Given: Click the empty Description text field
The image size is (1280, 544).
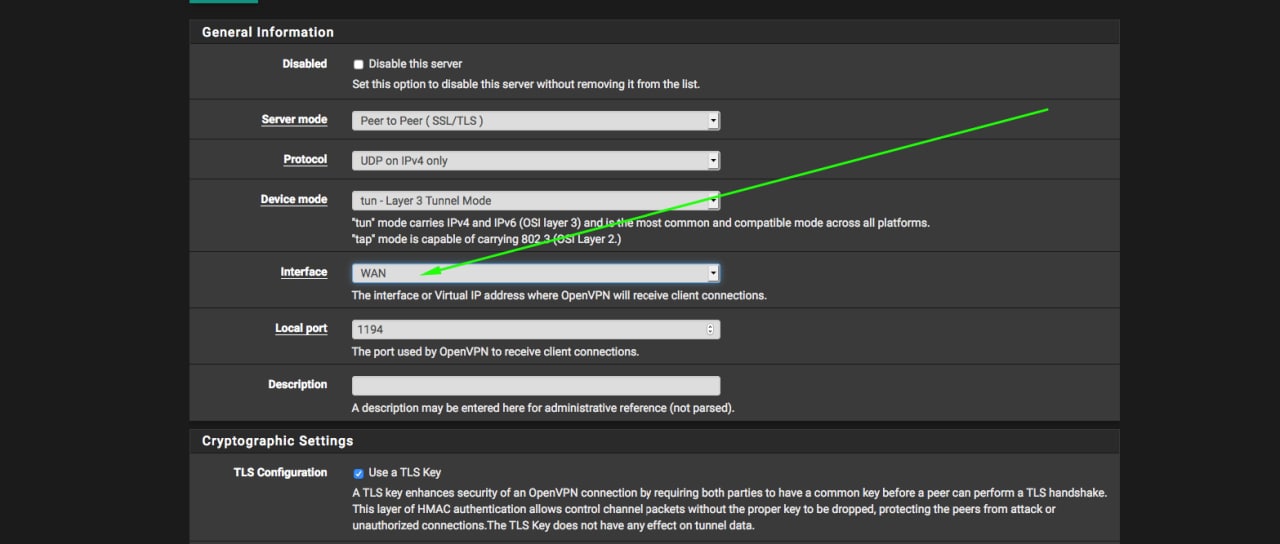Looking at the screenshot, I should click(536, 385).
